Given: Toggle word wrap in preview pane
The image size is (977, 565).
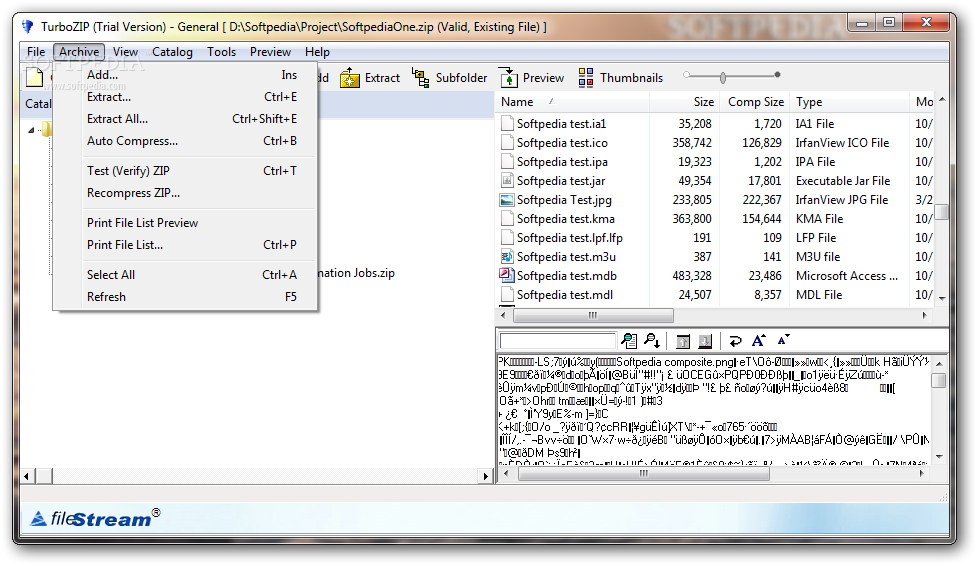Looking at the screenshot, I should pyautogui.click(x=735, y=341).
